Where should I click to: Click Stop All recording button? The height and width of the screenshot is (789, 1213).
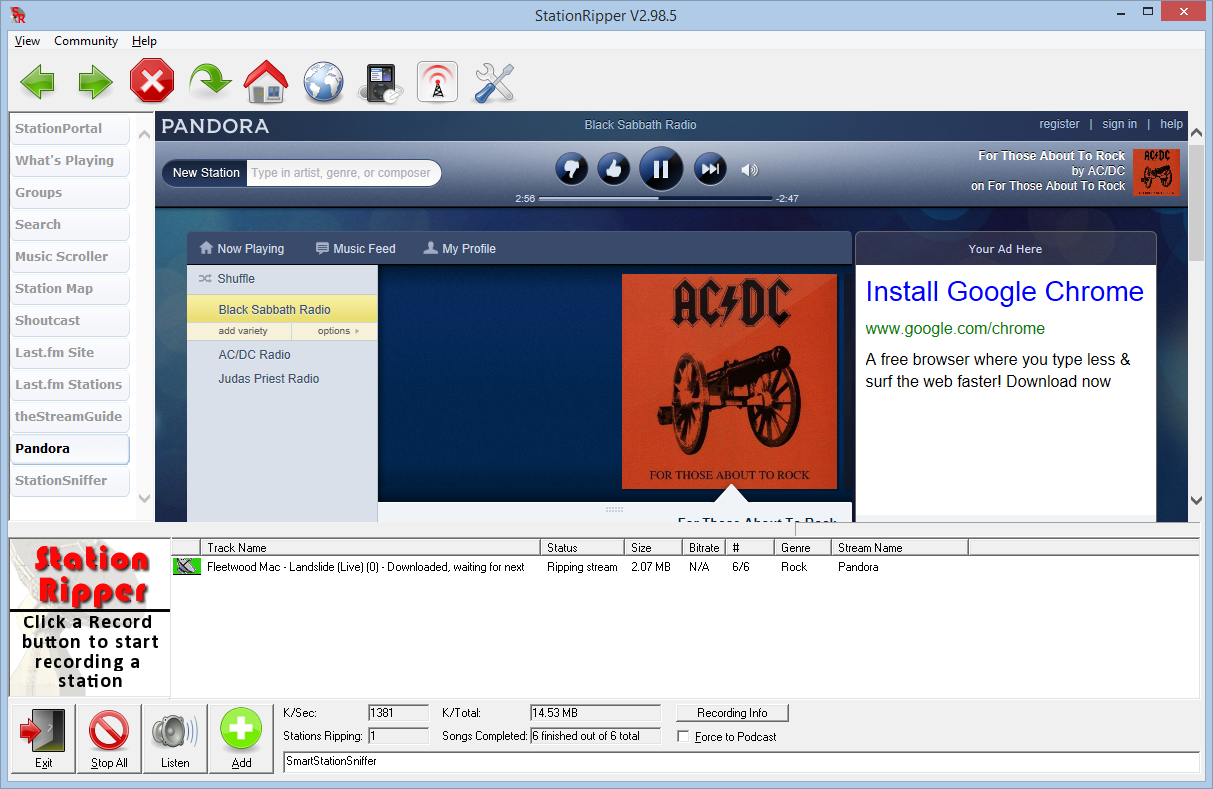pyautogui.click(x=109, y=739)
